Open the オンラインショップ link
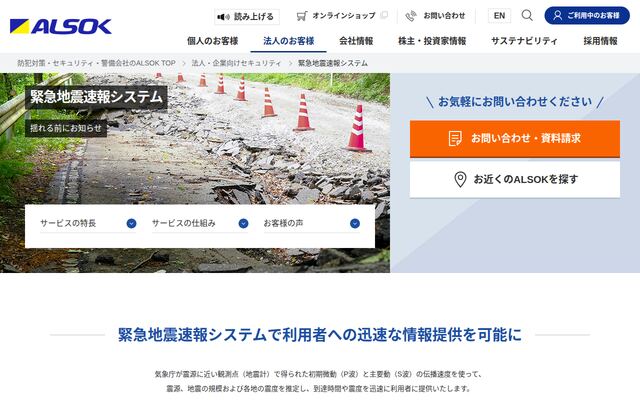The width and height of the screenshot is (640, 400). coord(342,16)
